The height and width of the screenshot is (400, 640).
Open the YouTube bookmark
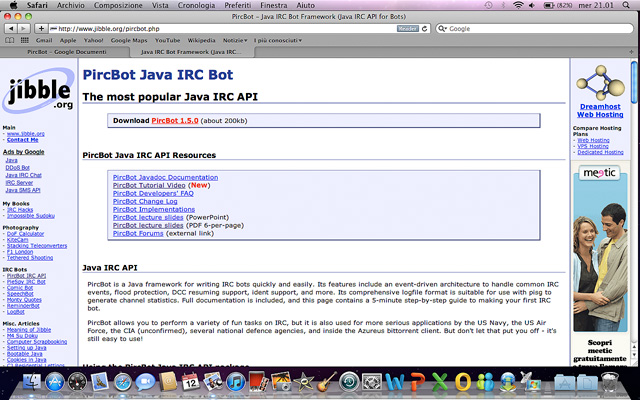167,40
